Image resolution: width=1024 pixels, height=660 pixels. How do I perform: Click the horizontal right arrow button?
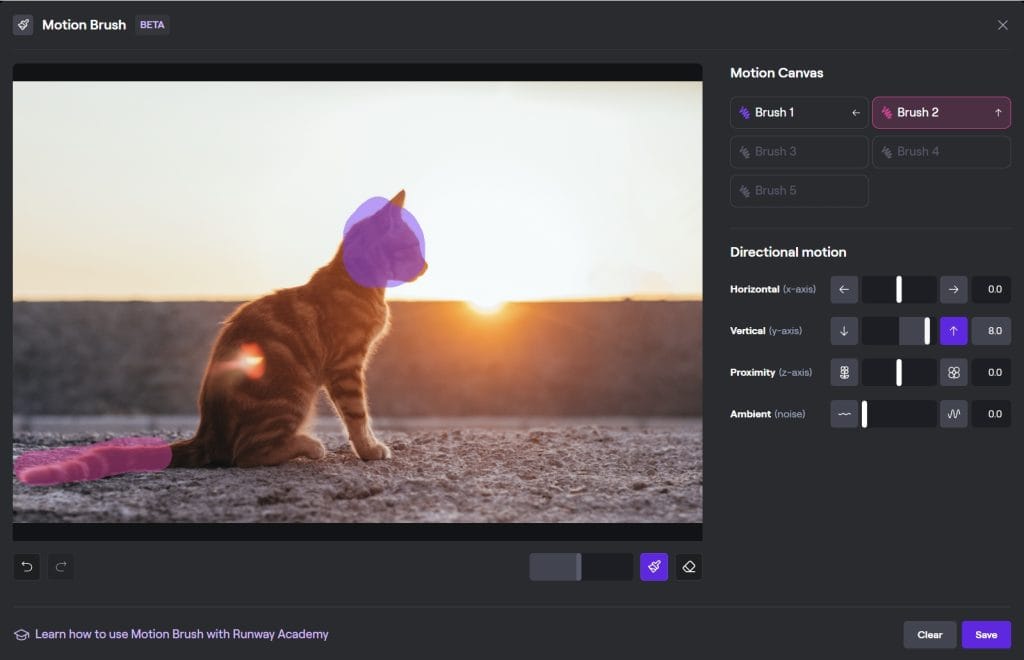(953, 289)
